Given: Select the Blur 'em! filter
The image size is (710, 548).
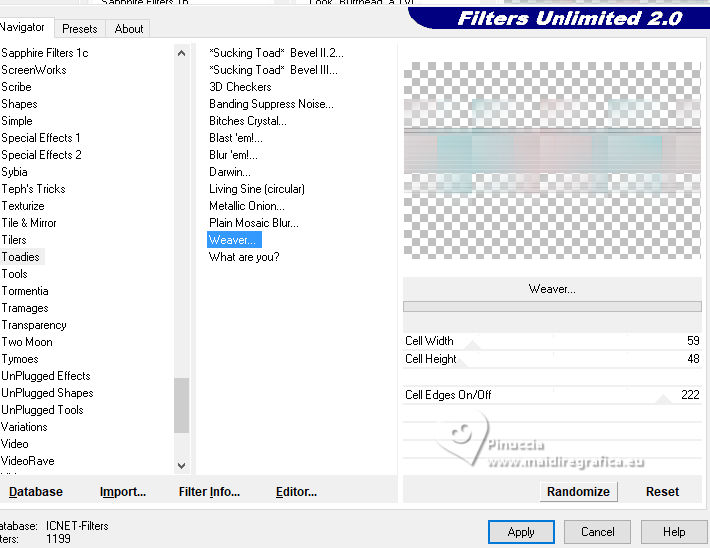Looking at the screenshot, I should pyautogui.click(x=233, y=155).
